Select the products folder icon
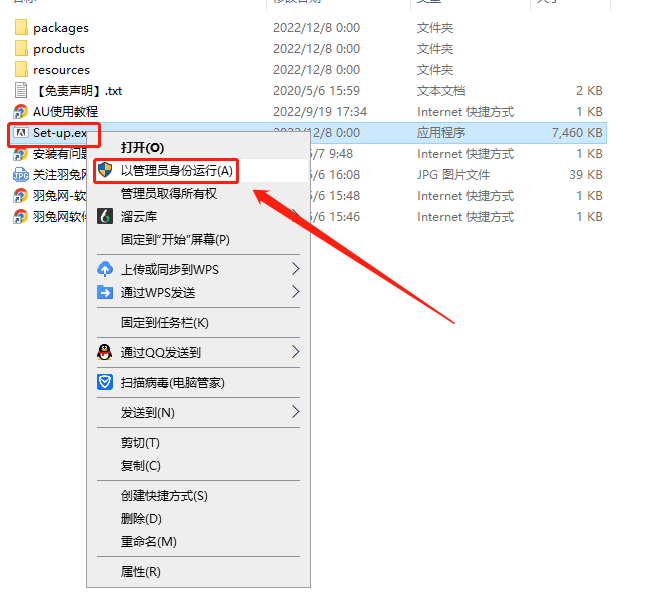 21,48
